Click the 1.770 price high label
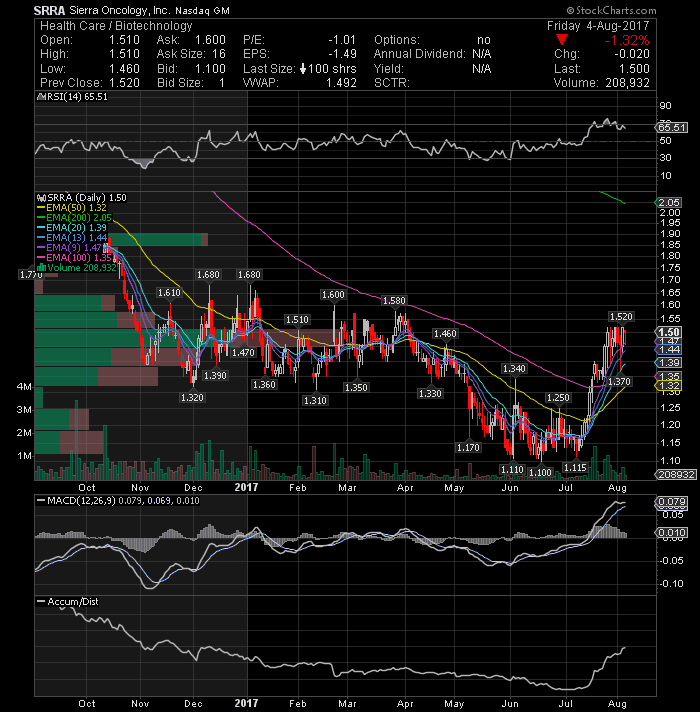Image resolution: width=700 pixels, height=712 pixels. (31, 274)
